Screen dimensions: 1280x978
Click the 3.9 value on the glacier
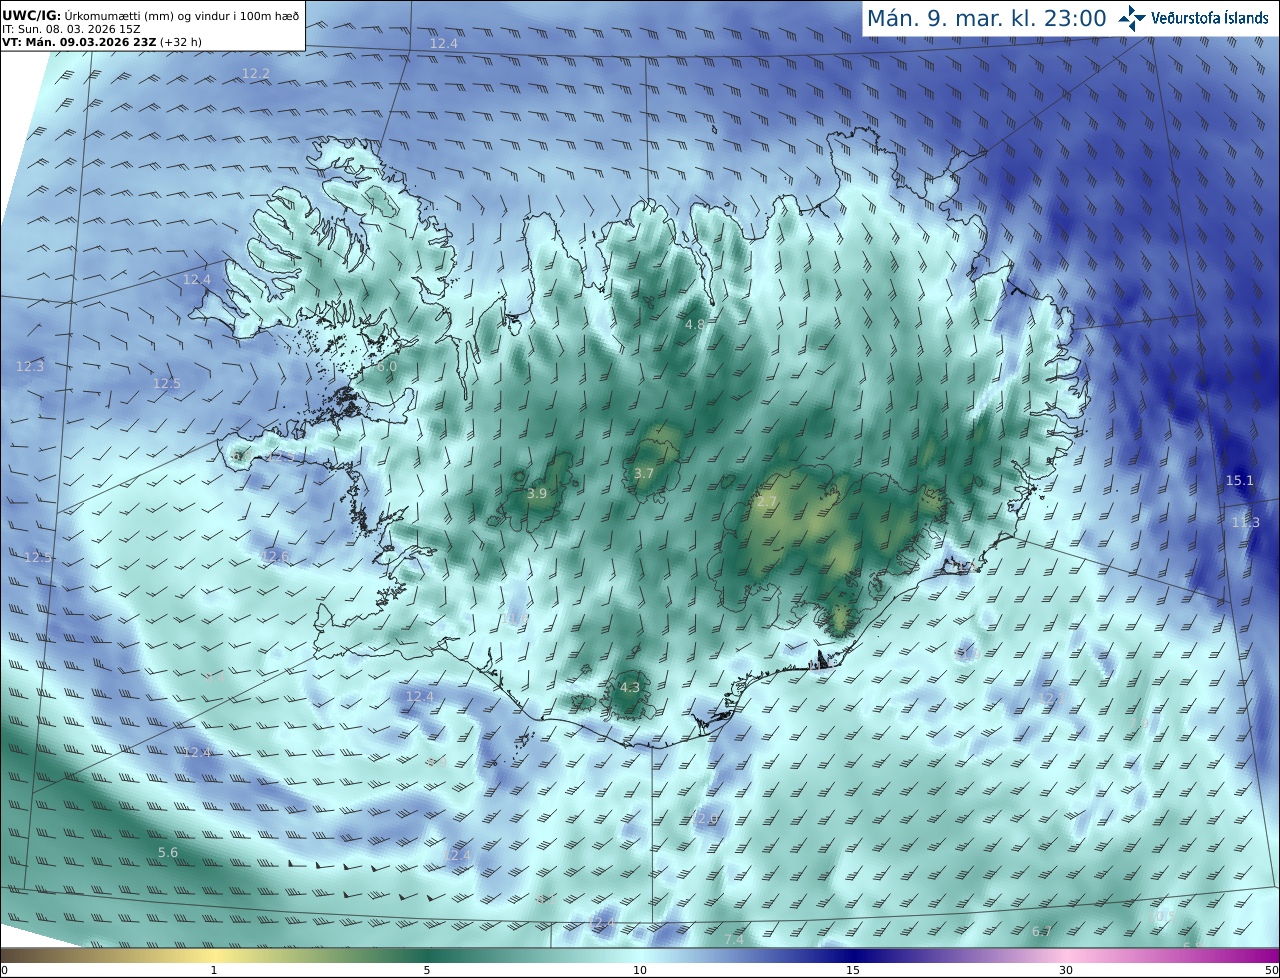point(537,494)
